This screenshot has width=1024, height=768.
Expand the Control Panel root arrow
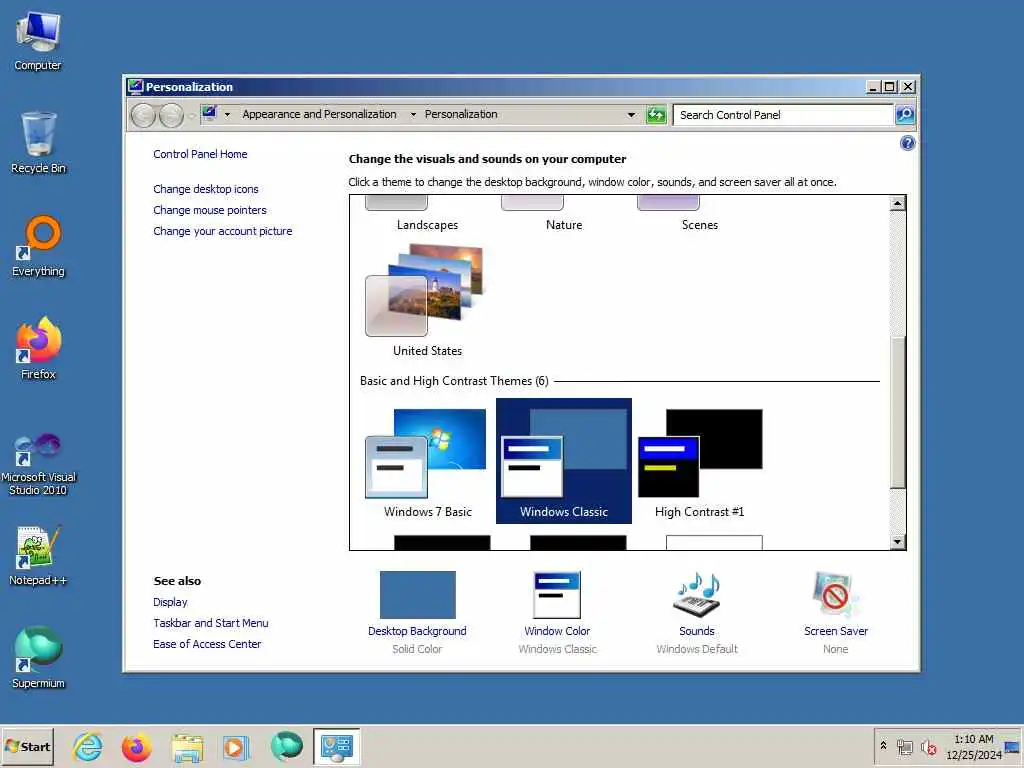click(227, 114)
